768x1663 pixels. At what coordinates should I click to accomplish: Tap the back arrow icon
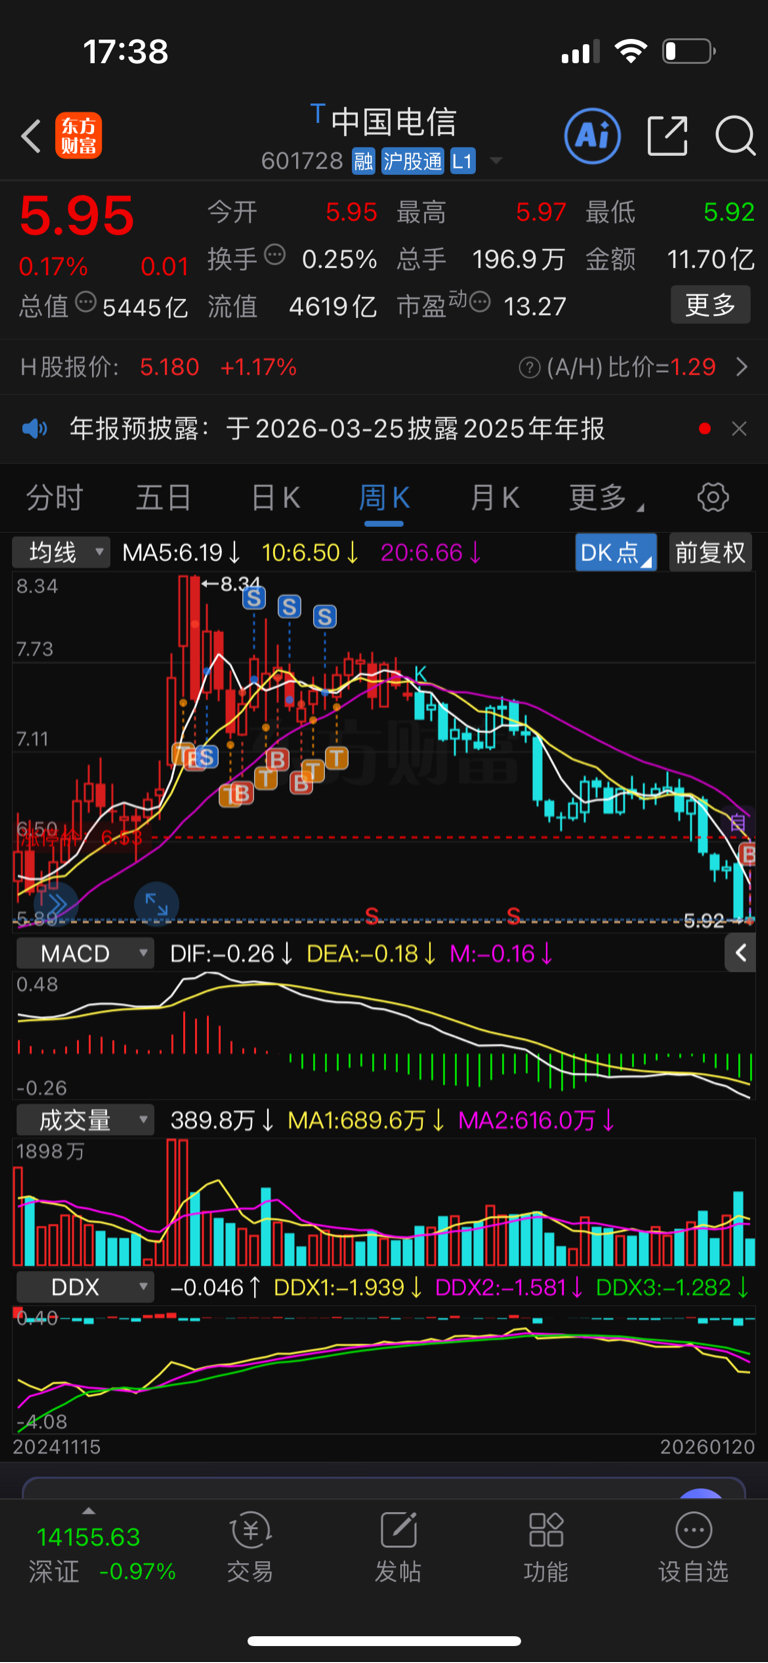[31, 136]
